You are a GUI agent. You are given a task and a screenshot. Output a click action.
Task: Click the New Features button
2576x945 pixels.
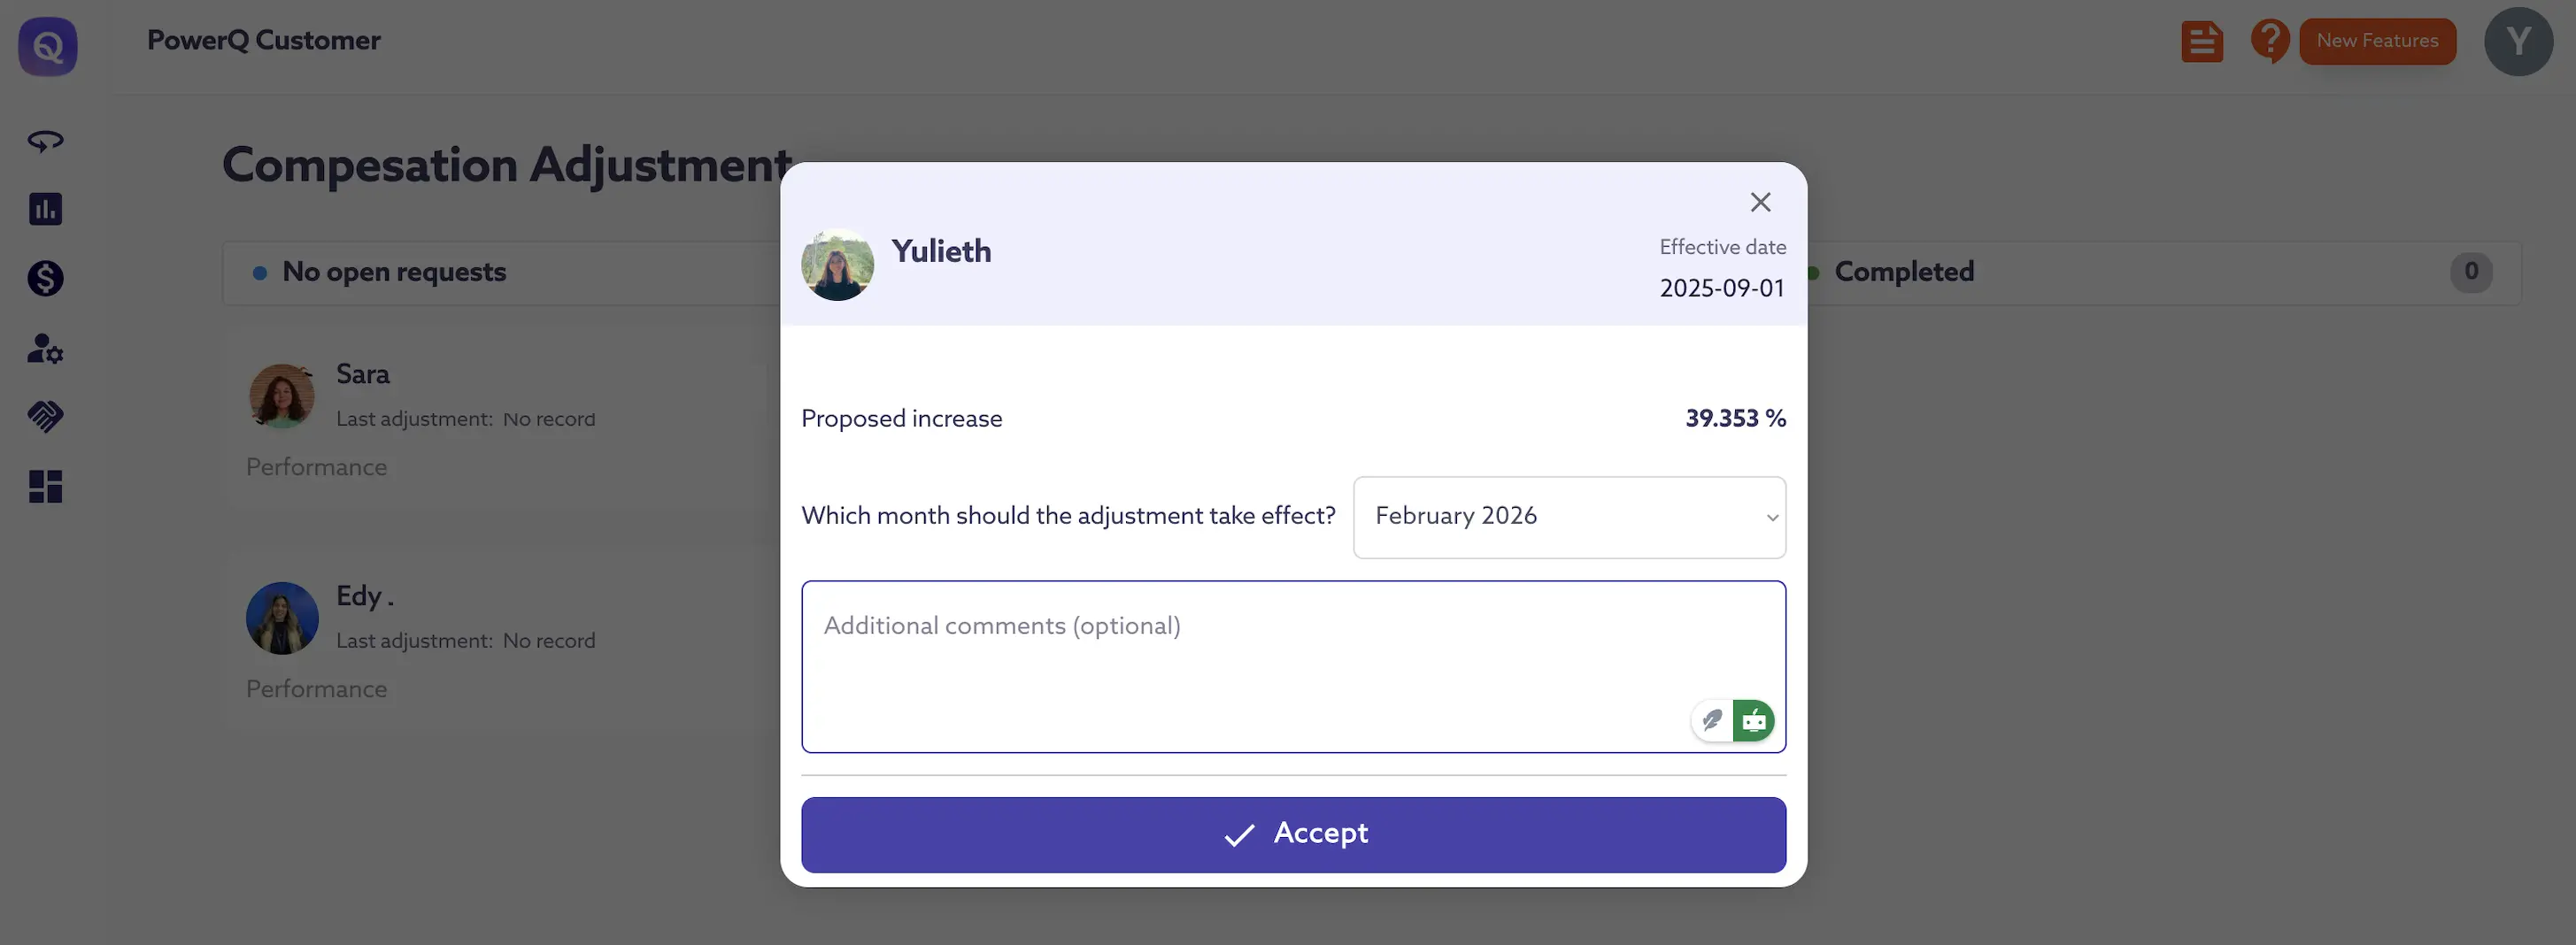(x=2377, y=41)
